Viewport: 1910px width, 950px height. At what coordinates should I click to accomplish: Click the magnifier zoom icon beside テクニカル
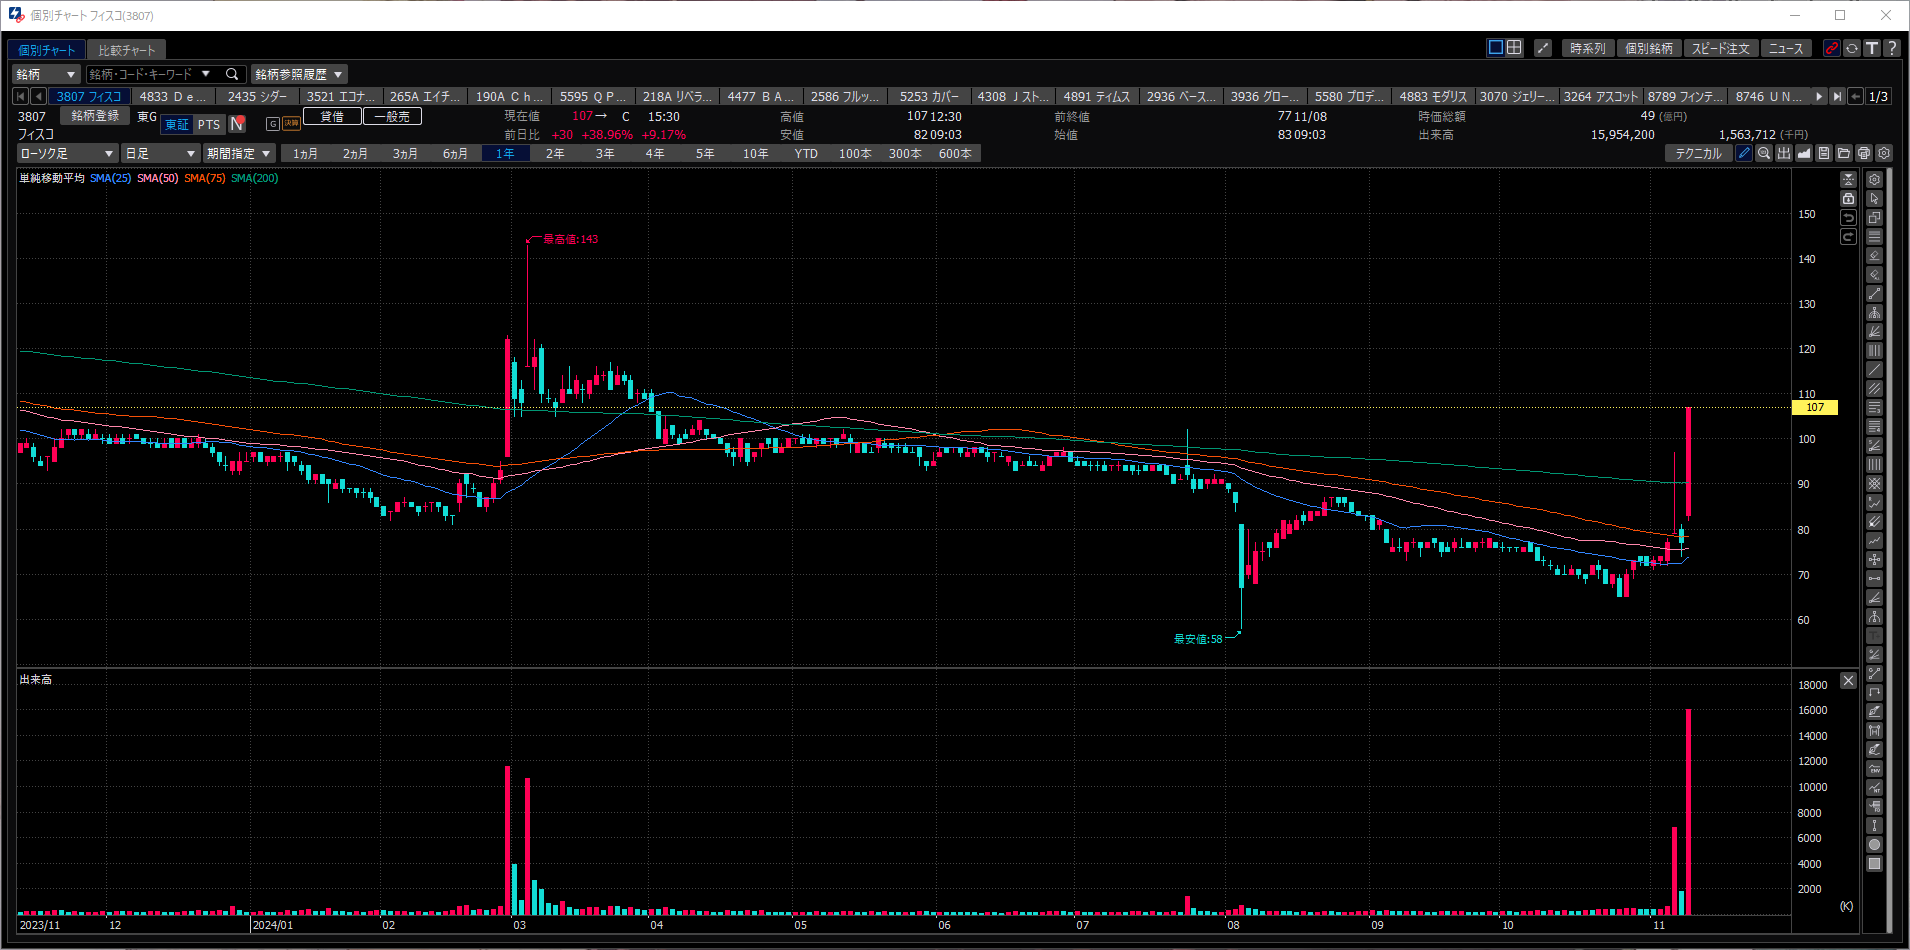point(1764,153)
